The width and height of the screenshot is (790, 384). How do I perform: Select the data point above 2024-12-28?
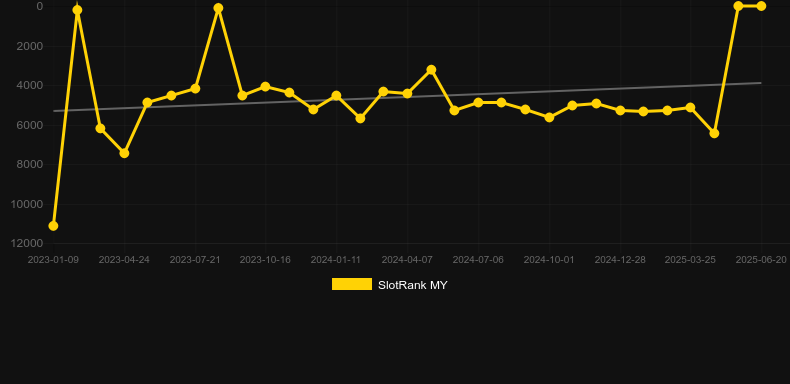[x=620, y=110]
